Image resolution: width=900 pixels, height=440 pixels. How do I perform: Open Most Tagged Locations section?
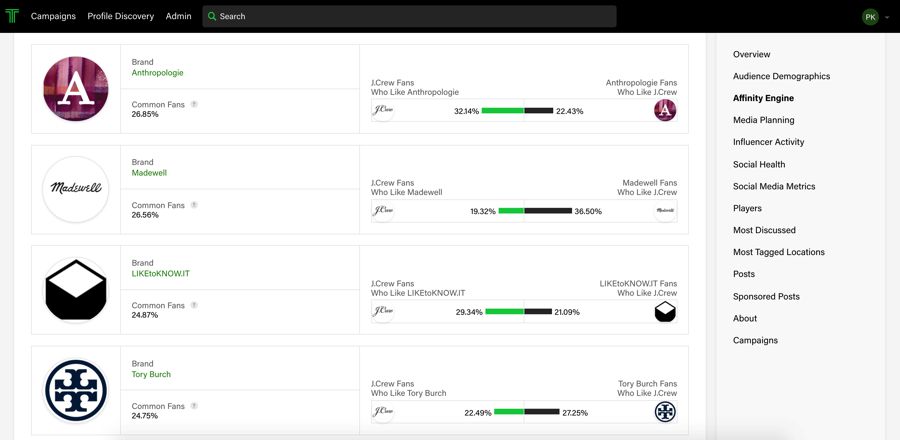(x=778, y=252)
